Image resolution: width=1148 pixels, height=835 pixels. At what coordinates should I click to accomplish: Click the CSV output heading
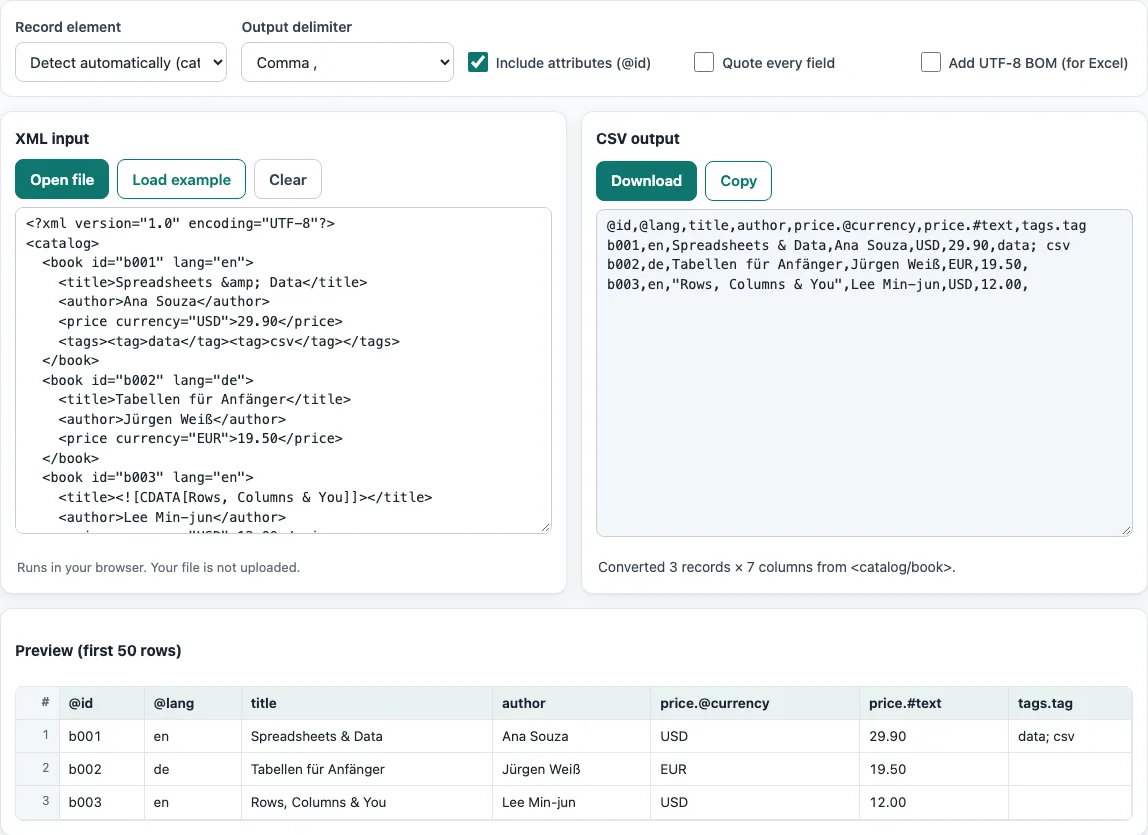tap(638, 138)
